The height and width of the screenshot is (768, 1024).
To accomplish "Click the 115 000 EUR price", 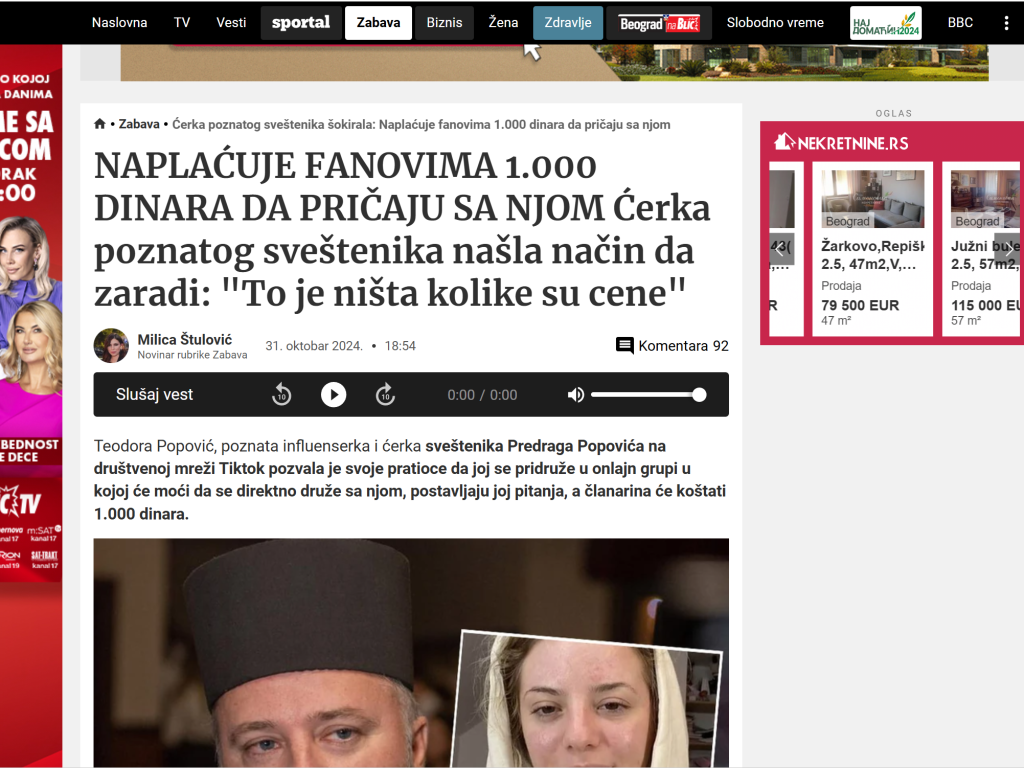I will pyautogui.click(x=987, y=305).
